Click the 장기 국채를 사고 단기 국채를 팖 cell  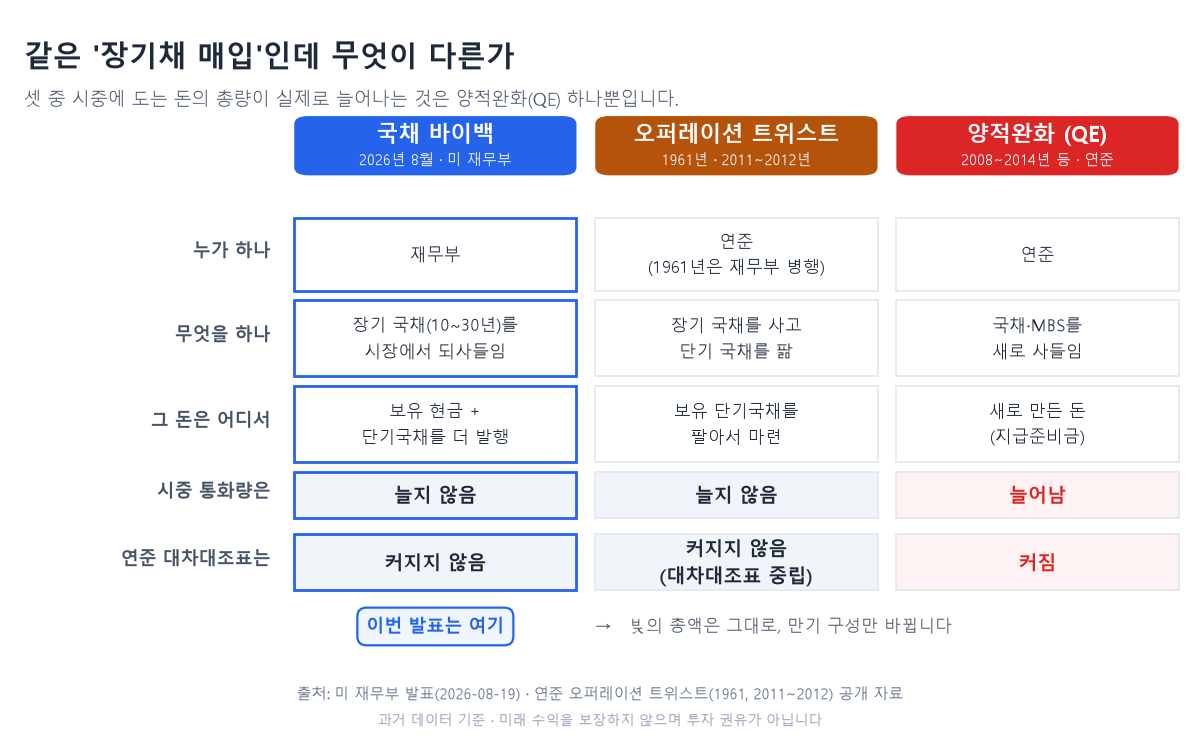(x=736, y=338)
